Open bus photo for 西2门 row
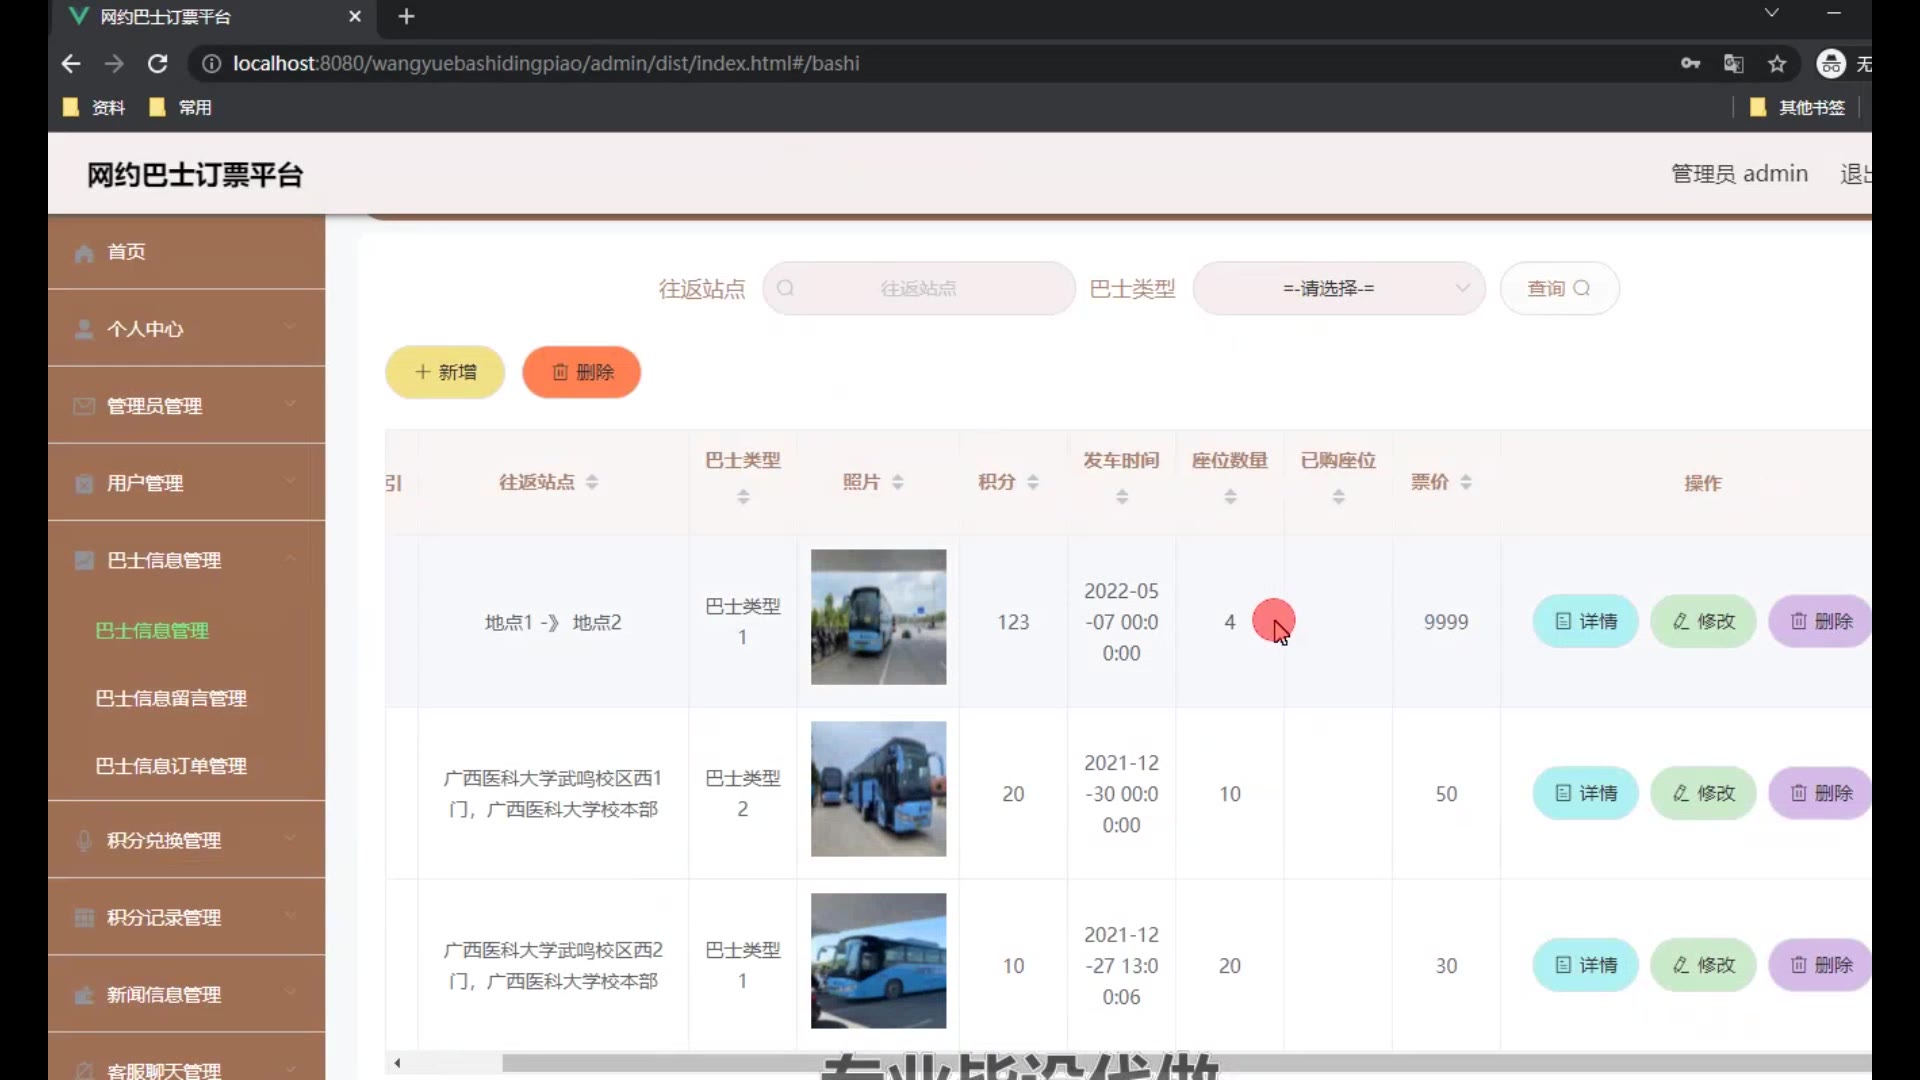This screenshot has width=1920, height=1080. coord(878,961)
